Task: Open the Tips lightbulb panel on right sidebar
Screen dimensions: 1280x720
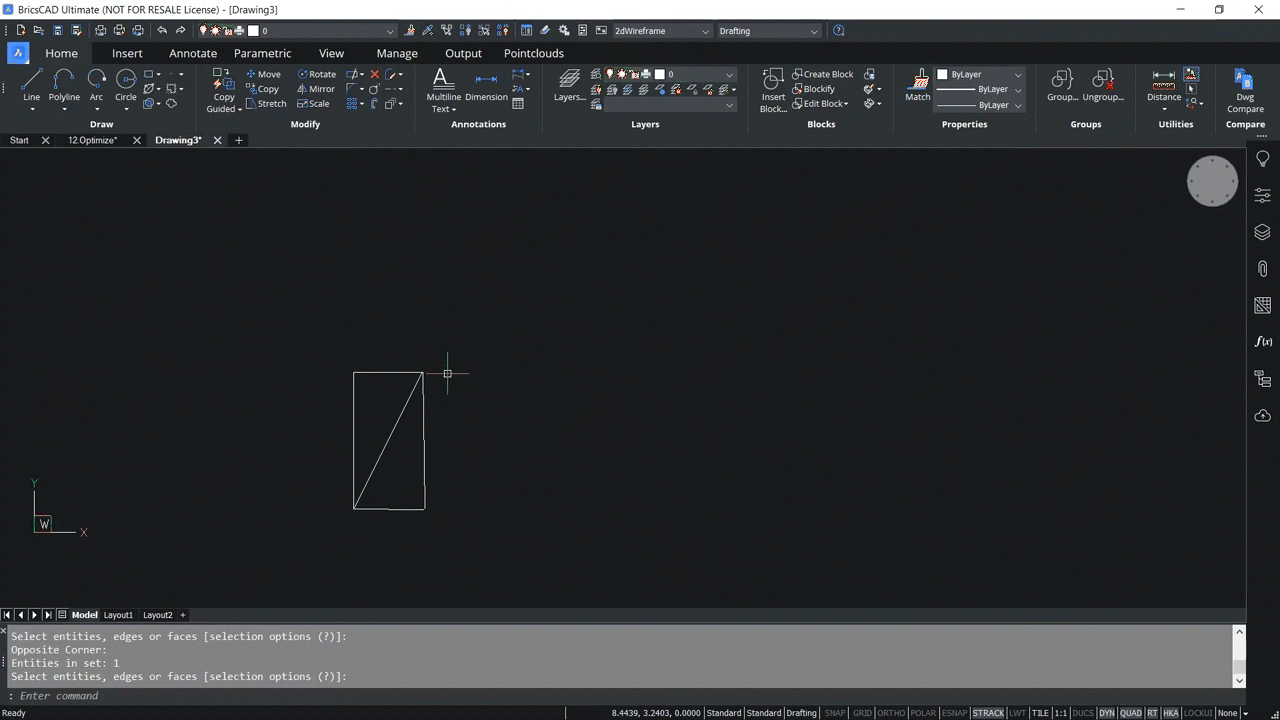Action: (1262, 159)
